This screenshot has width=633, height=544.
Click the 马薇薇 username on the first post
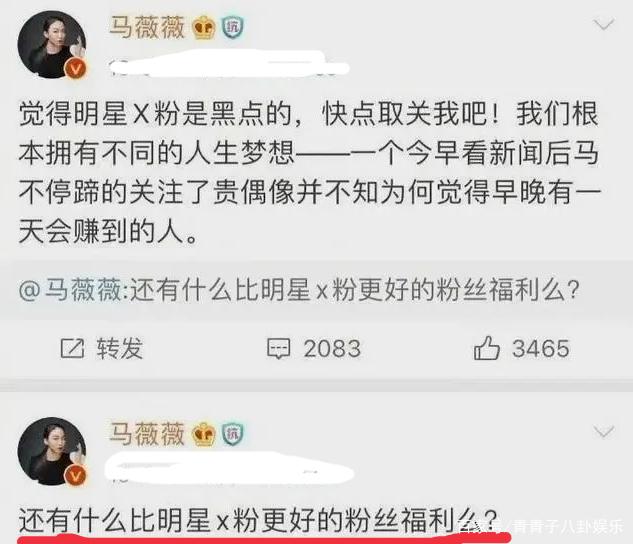pos(147,27)
